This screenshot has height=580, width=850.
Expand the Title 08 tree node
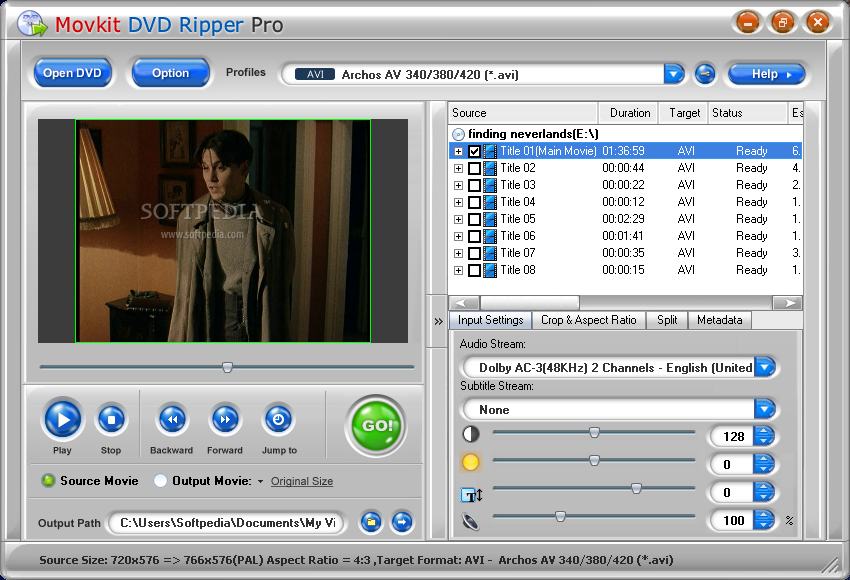(459, 270)
